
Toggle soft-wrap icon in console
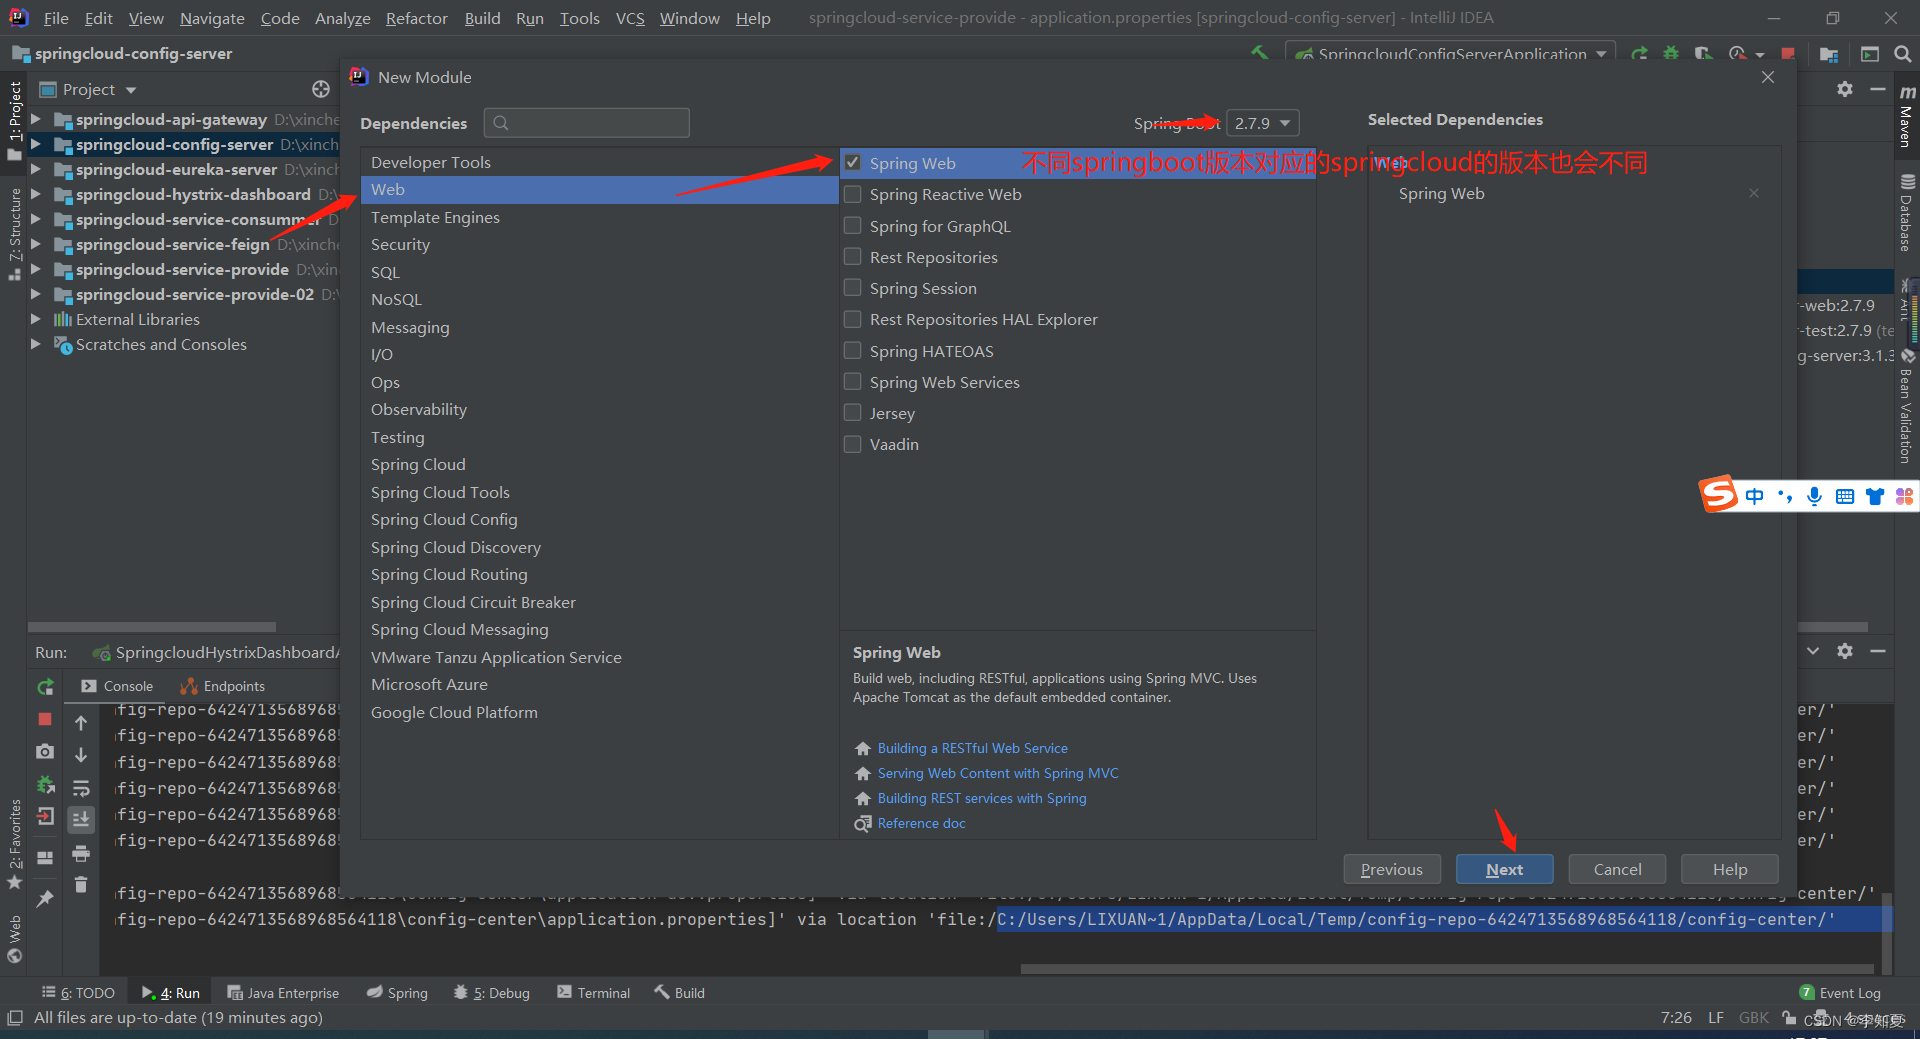(81, 788)
